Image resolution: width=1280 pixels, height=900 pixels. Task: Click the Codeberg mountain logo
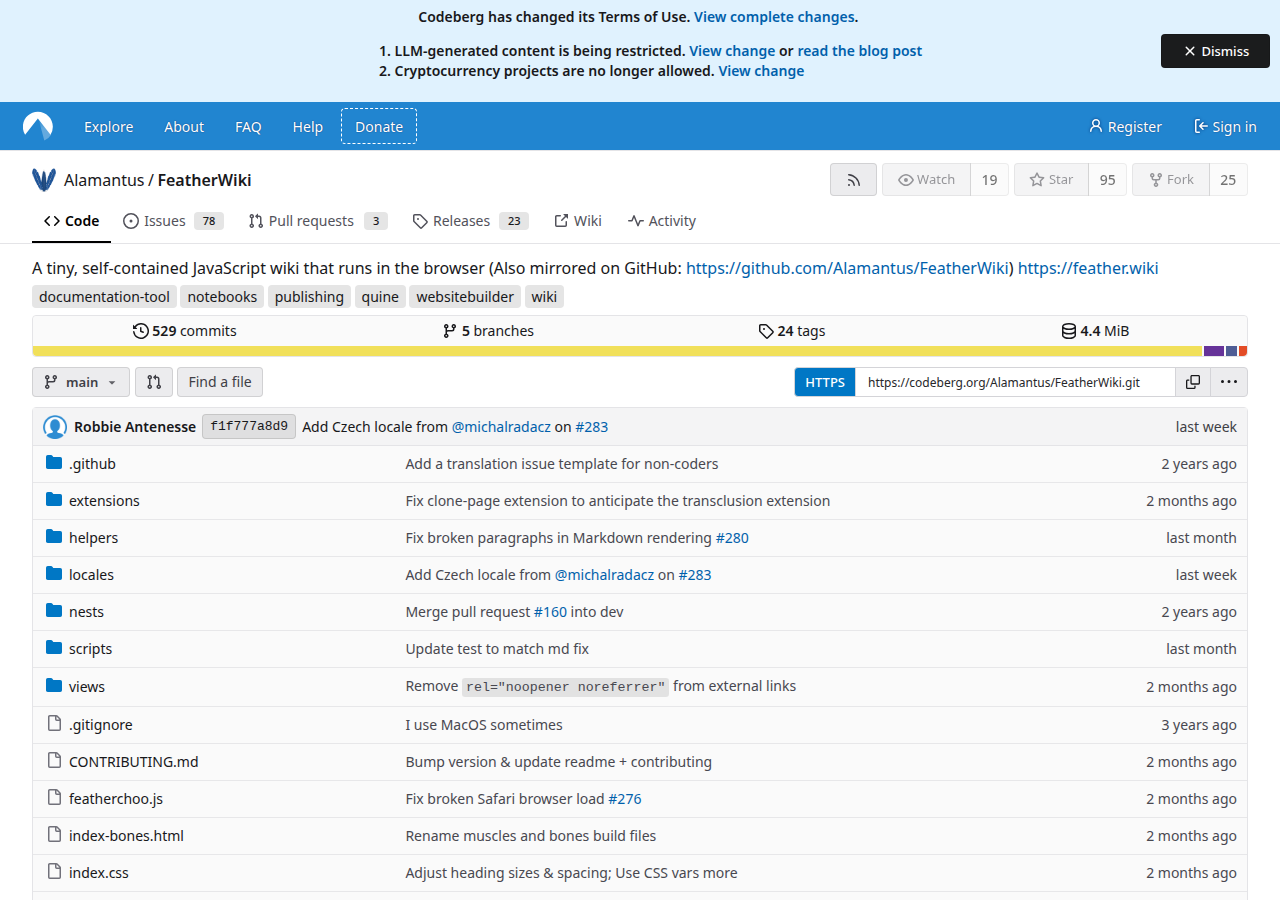pos(38,126)
